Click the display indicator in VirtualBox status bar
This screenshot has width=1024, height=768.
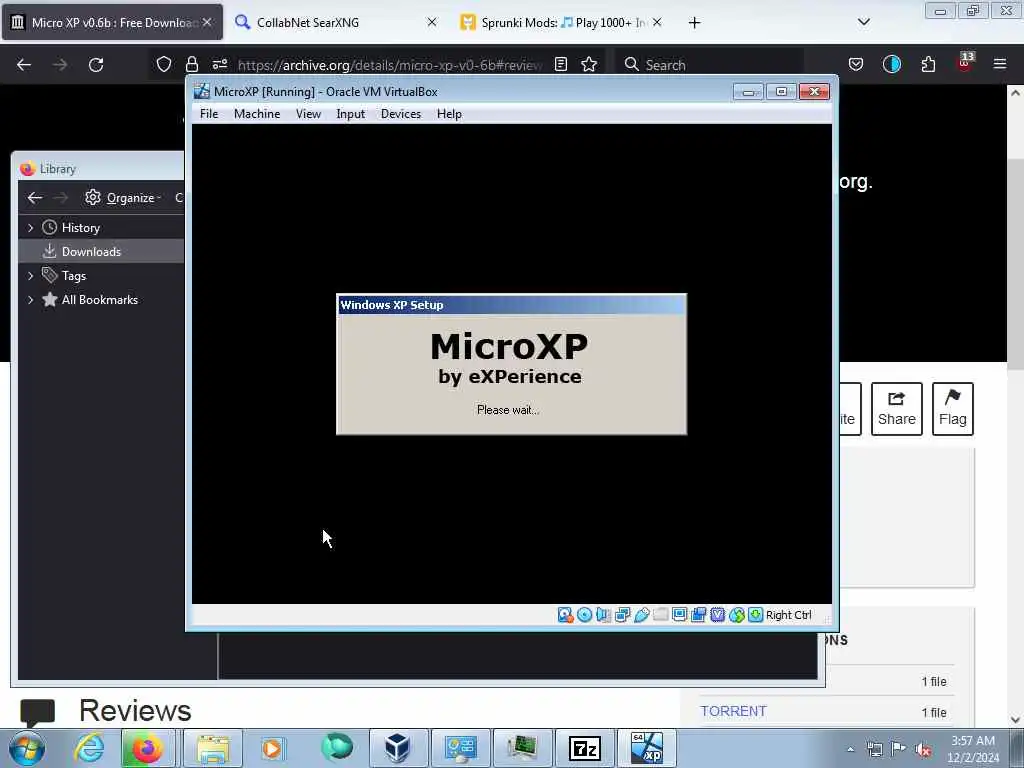pyautogui.click(x=679, y=615)
